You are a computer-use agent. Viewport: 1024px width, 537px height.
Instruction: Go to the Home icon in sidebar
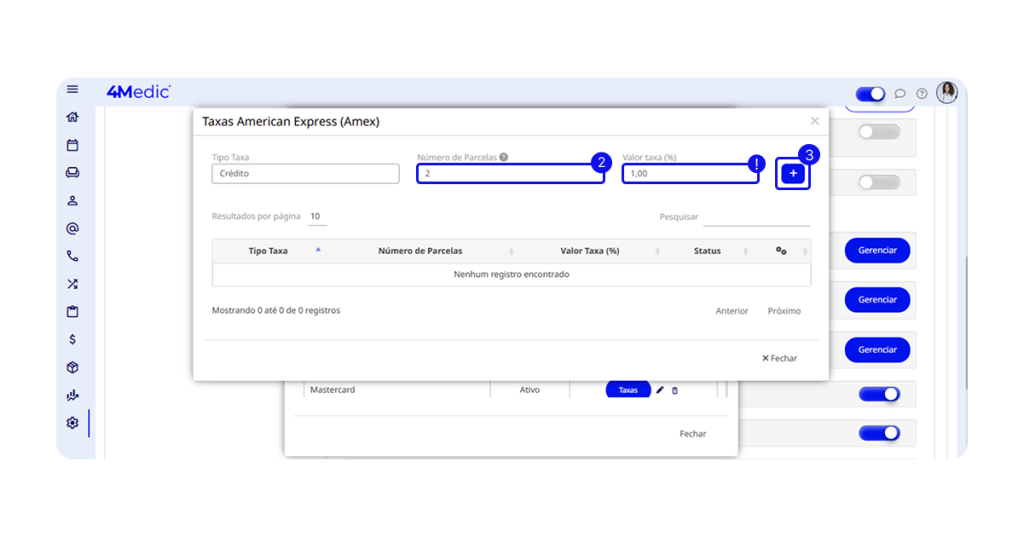(x=72, y=117)
